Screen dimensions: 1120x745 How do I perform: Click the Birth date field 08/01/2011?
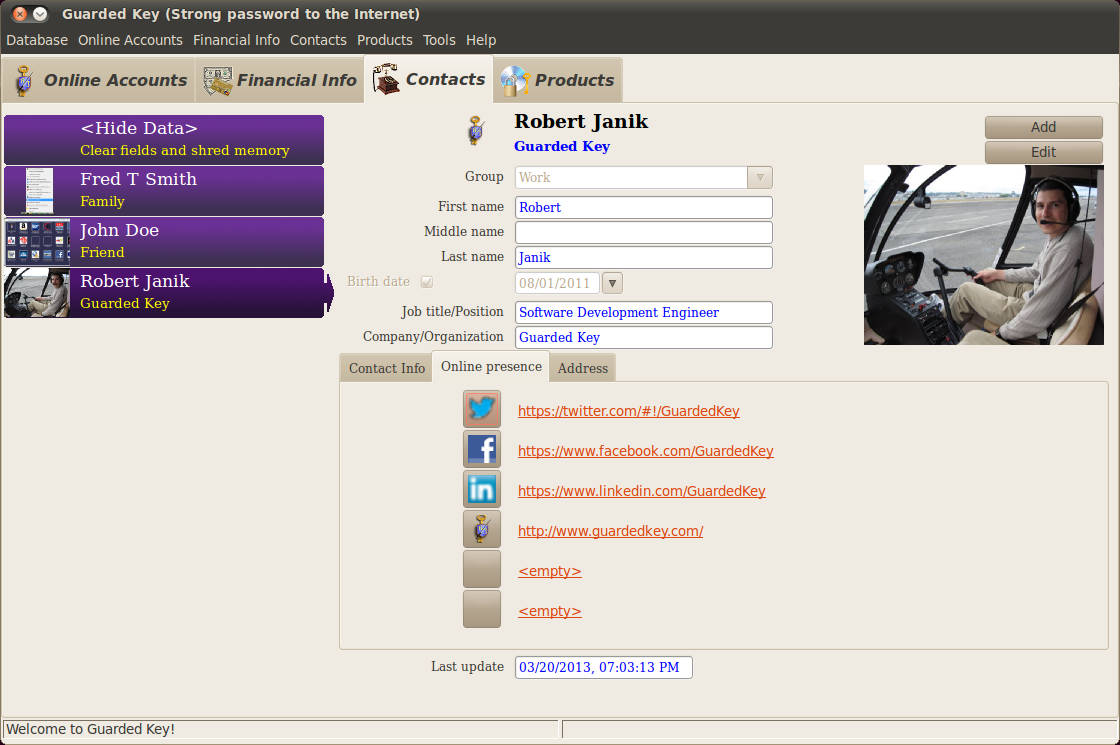pos(557,283)
